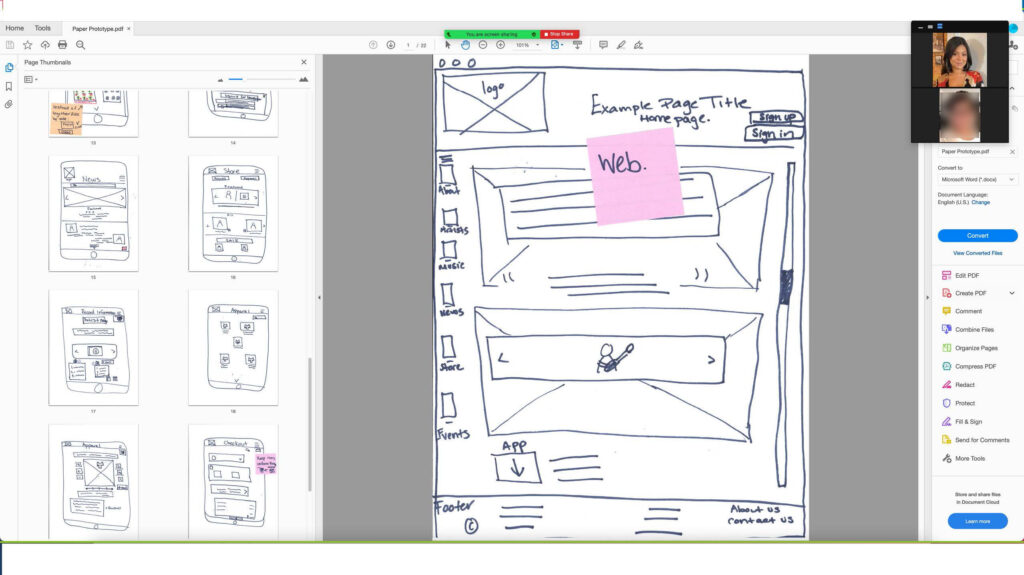The width and height of the screenshot is (1024, 575).
Task: Add a sticky note comment icon
Action: [x=603, y=45]
